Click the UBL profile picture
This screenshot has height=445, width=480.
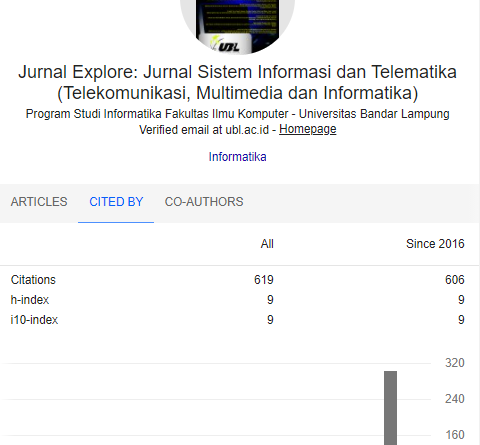[x=238, y=27]
